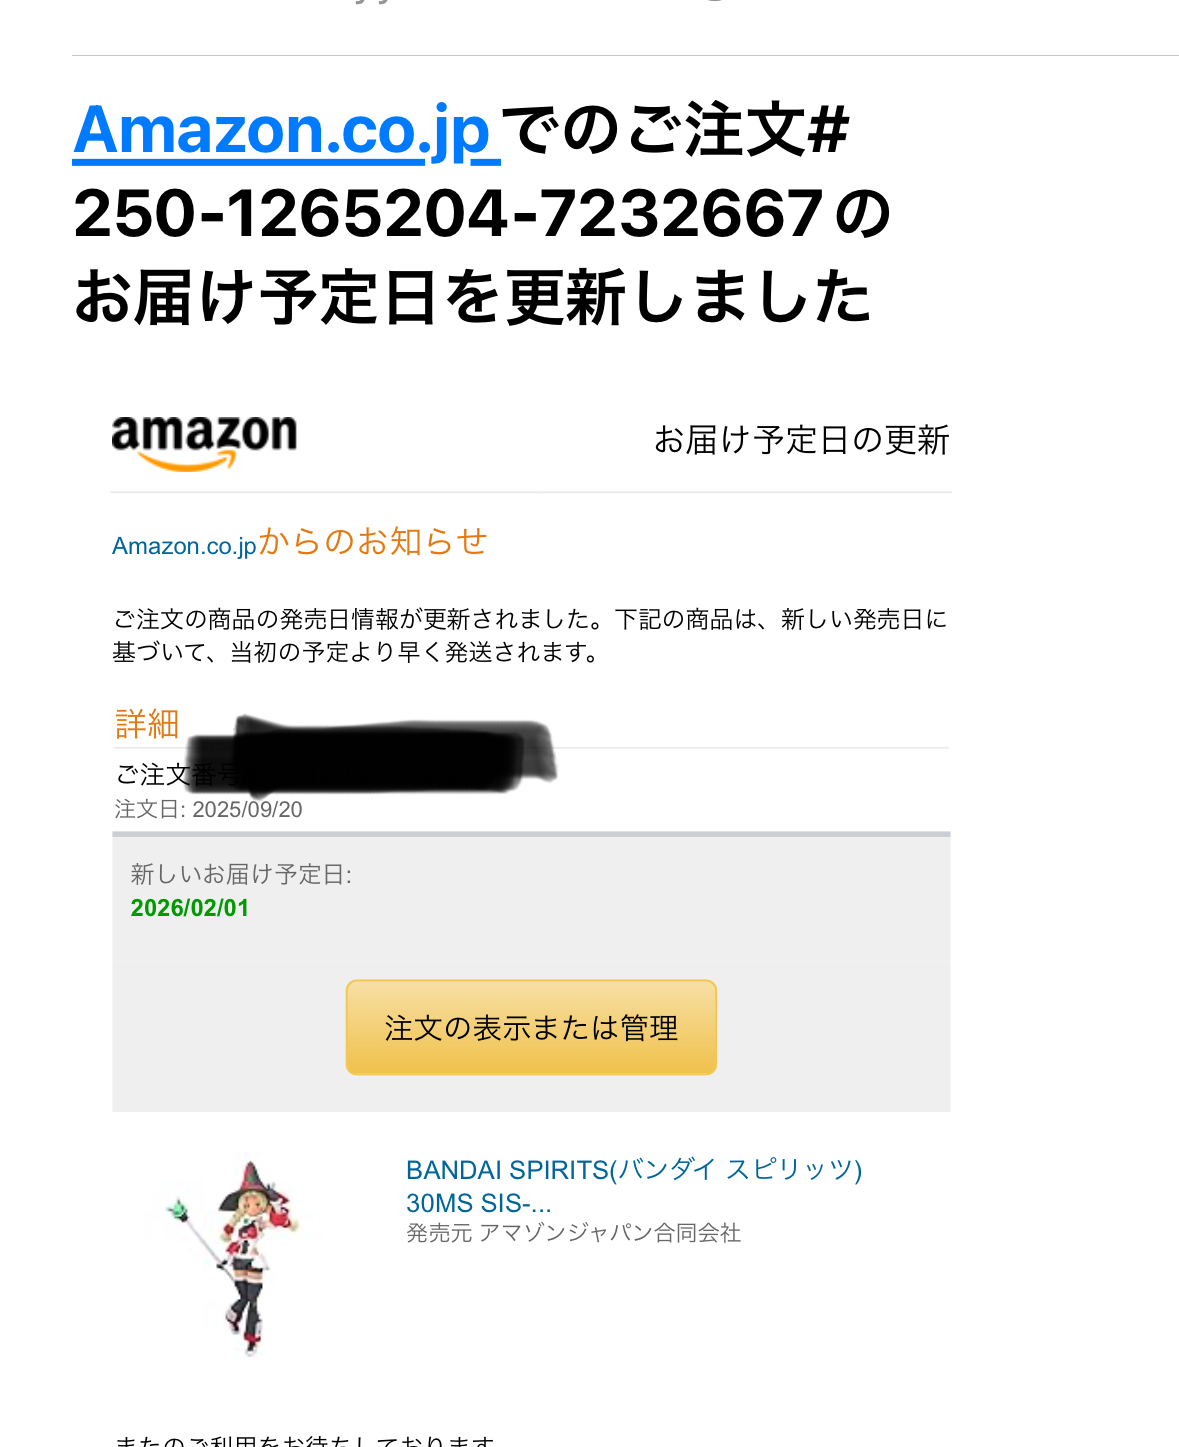Click the お届け予定日を更新しました subject line
The width and height of the screenshot is (1179, 1447).
473,298
